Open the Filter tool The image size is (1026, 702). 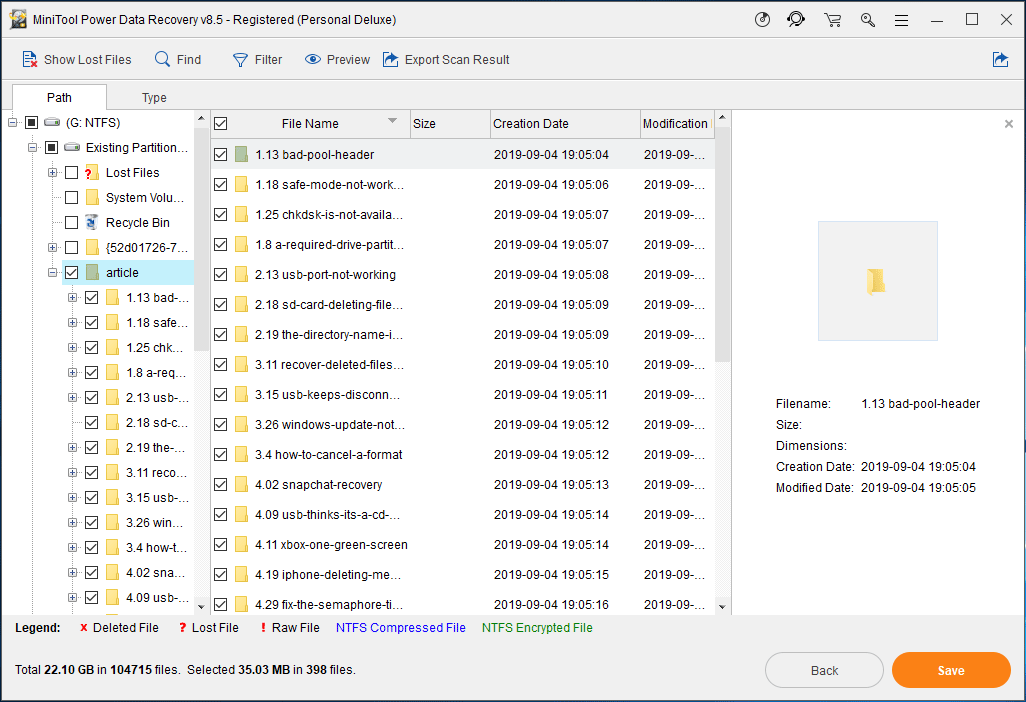[257, 60]
